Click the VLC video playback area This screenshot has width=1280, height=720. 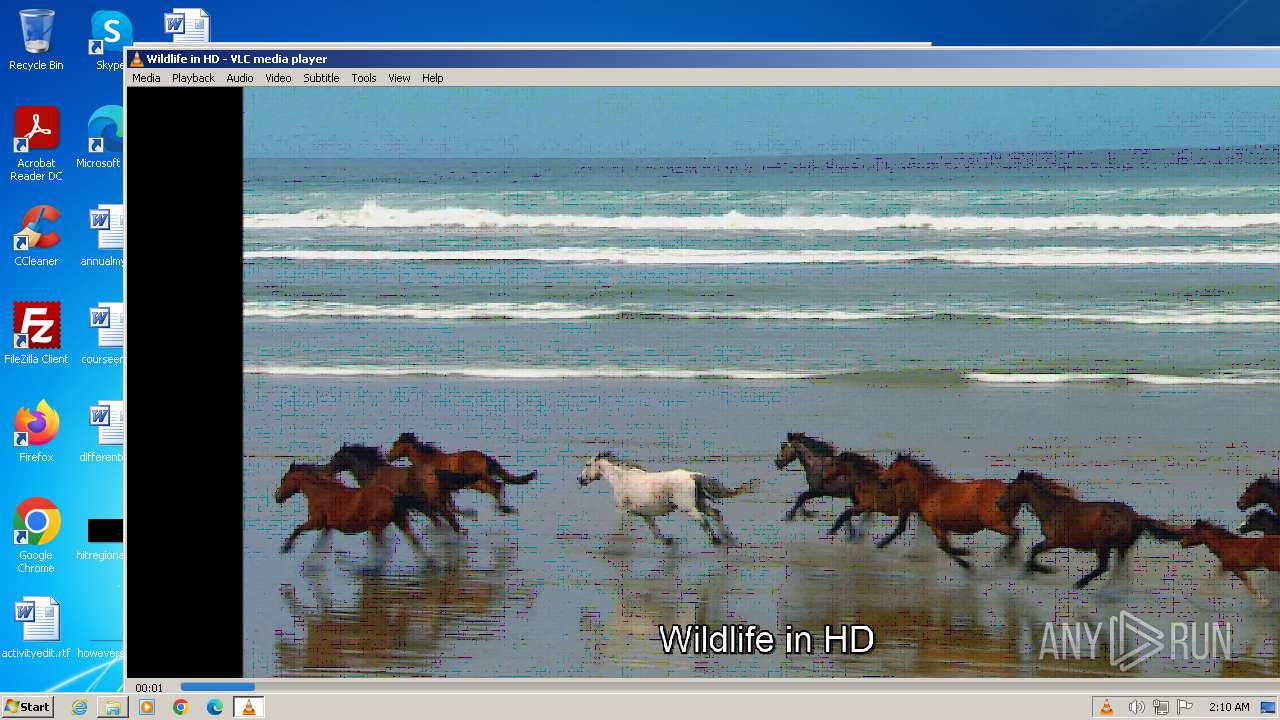click(x=702, y=382)
